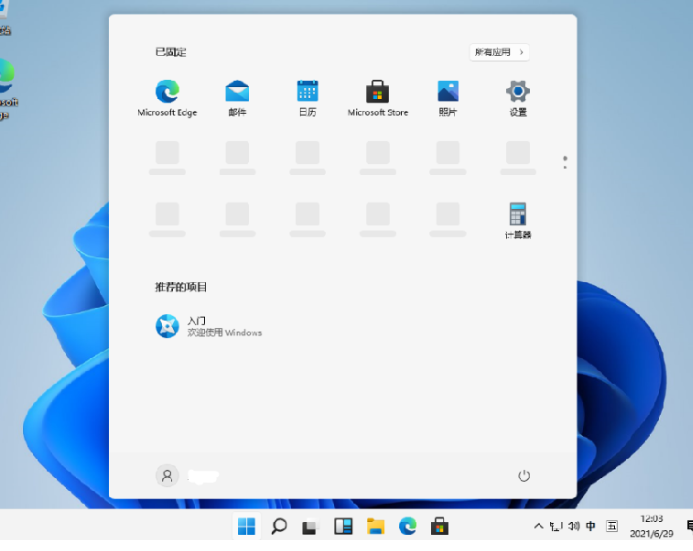Open clock showing 2021/6/29
Image resolution: width=693 pixels, height=551 pixels.
click(x=651, y=526)
